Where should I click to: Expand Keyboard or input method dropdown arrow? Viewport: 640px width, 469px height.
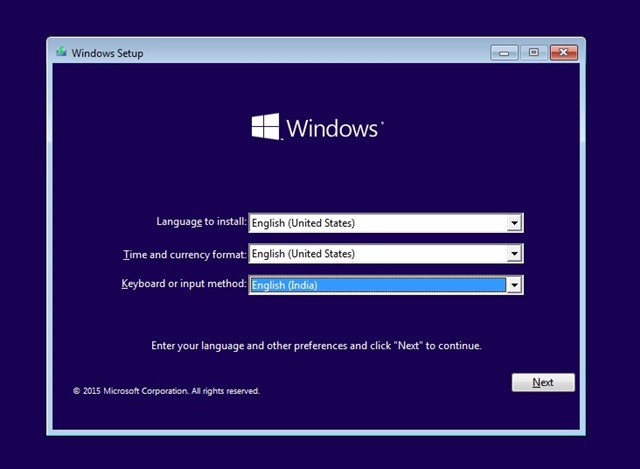tap(514, 285)
